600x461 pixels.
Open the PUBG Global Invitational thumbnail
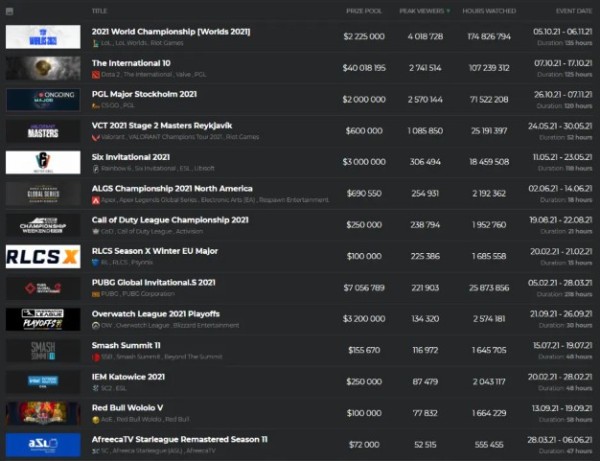(43, 288)
